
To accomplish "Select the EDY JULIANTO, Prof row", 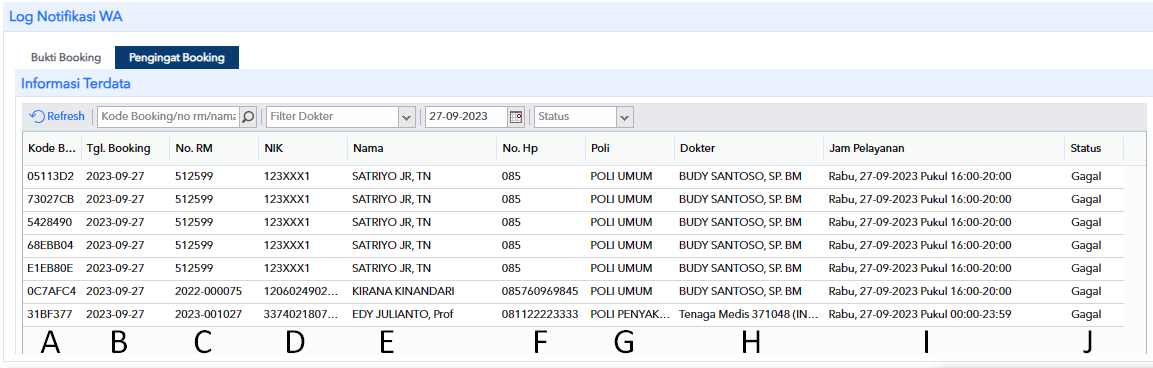I will [x=574, y=314].
